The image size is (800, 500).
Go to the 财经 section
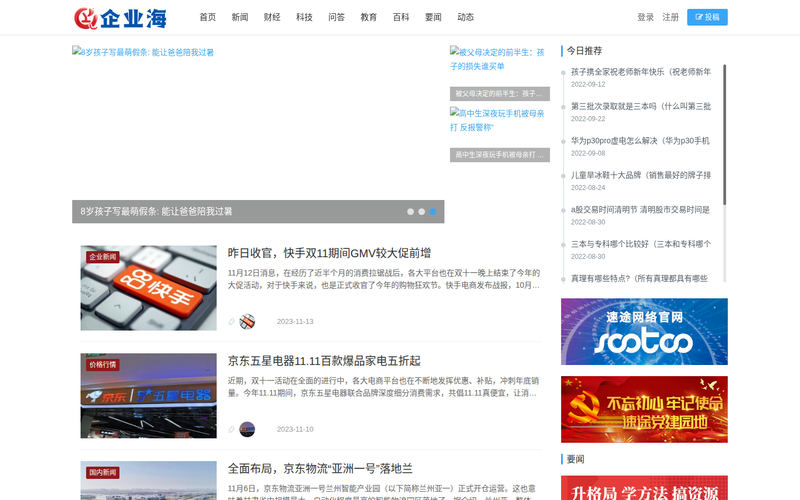pyautogui.click(x=272, y=17)
